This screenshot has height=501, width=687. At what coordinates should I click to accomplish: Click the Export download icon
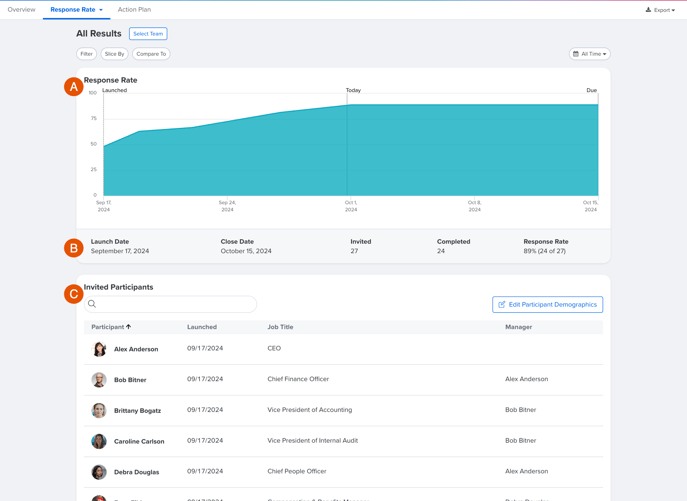[648, 10]
